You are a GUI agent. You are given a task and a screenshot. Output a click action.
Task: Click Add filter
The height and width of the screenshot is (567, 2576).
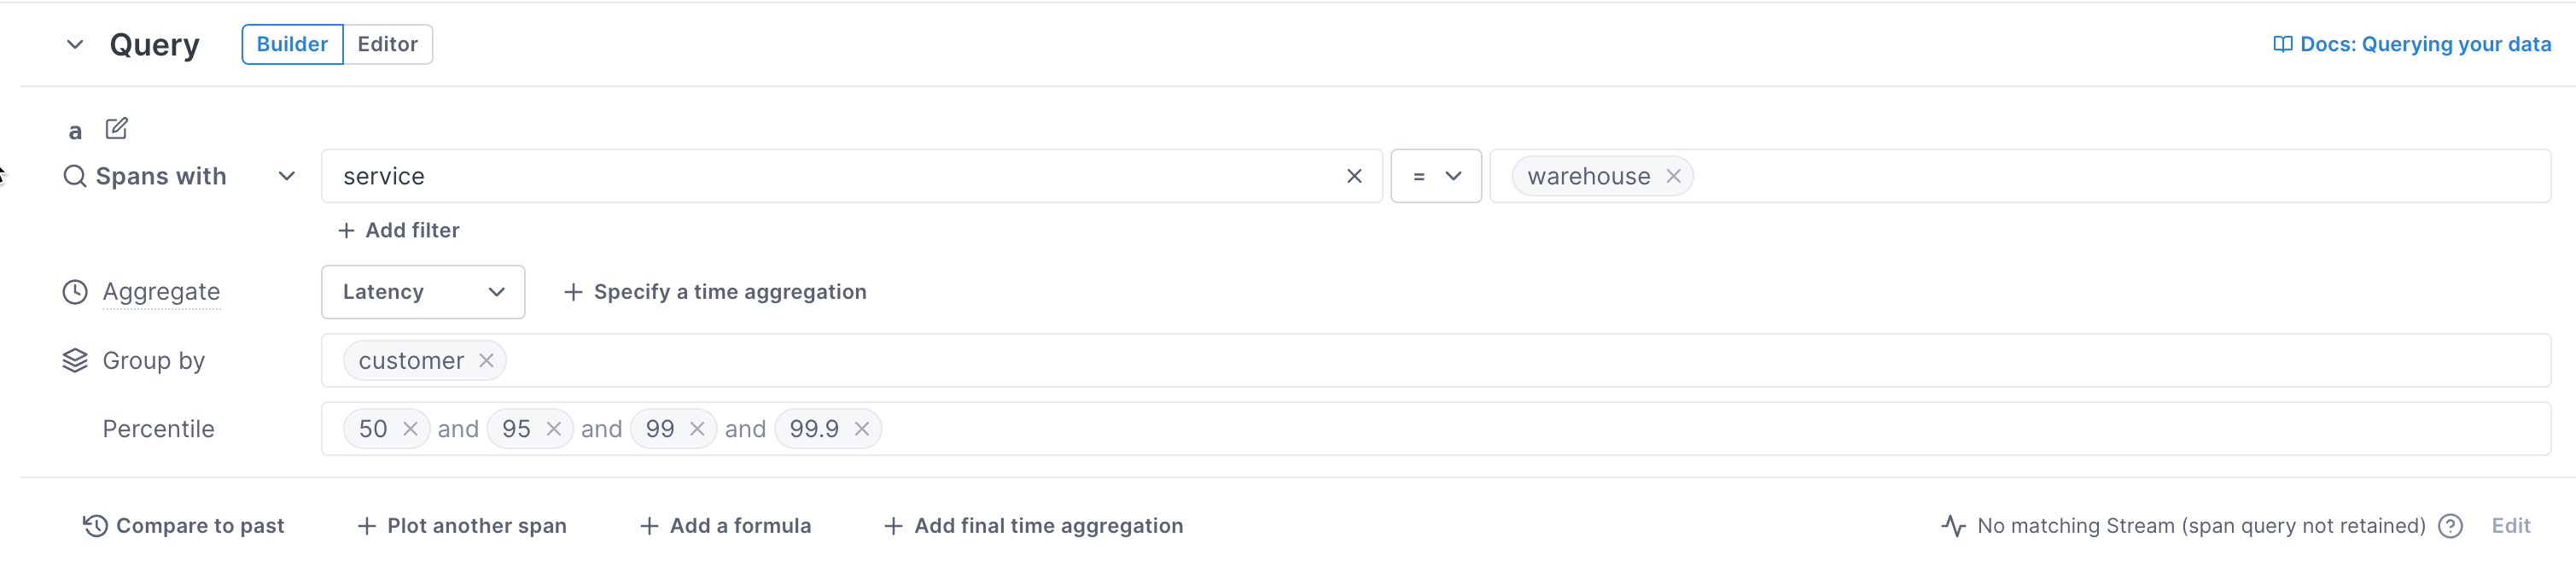(x=399, y=230)
